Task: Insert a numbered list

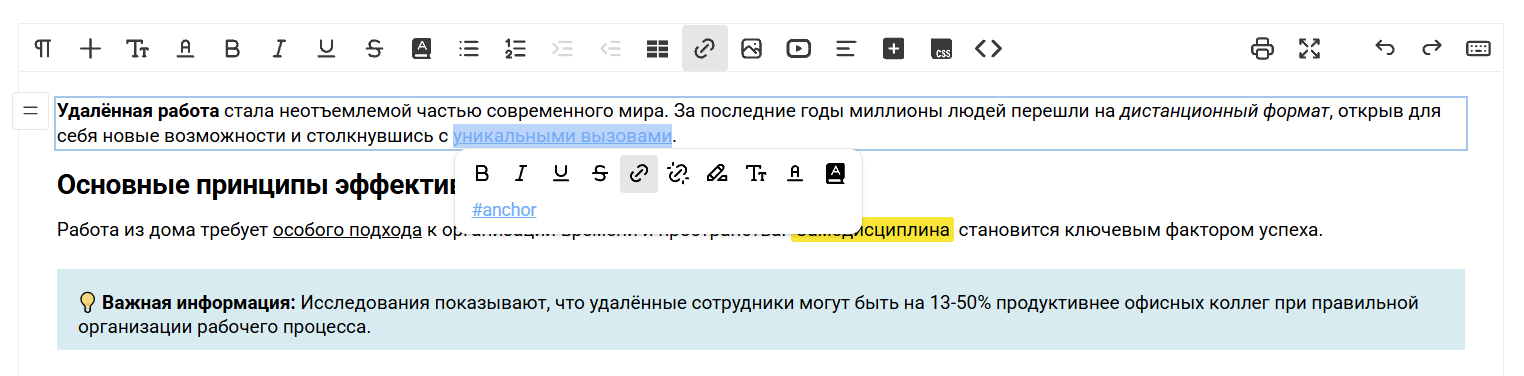Action: pyautogui.click(x=515, y=48)
